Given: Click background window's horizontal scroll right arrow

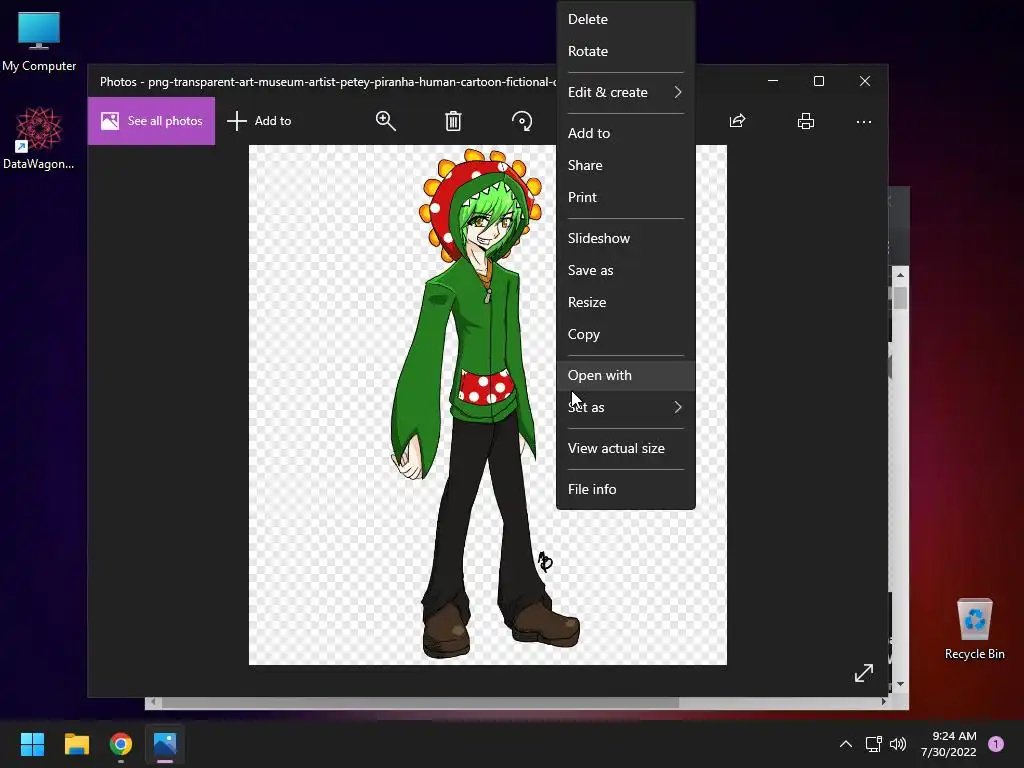Looking at the screenshot, I should click(x=884, y=702).
